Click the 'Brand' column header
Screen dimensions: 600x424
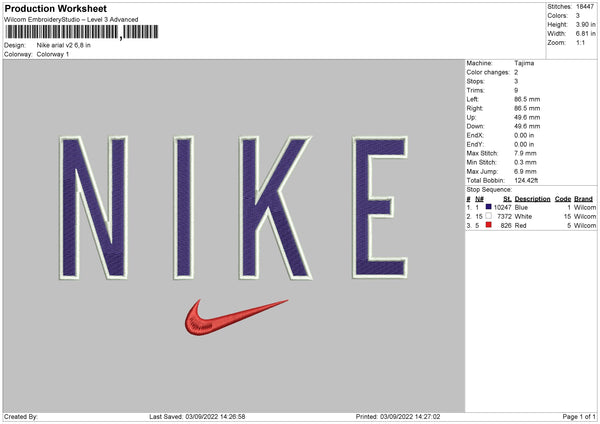(583, 199)
